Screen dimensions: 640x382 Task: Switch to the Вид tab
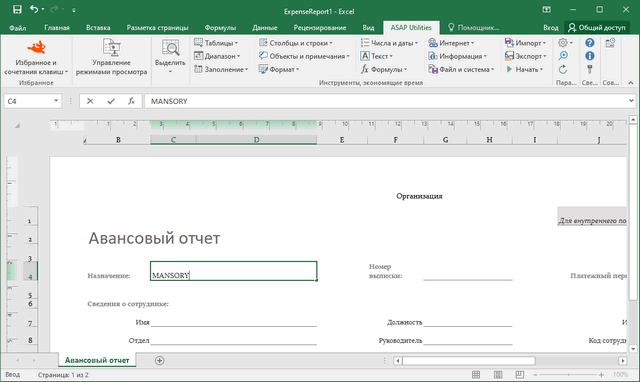[x=368, y=28]
